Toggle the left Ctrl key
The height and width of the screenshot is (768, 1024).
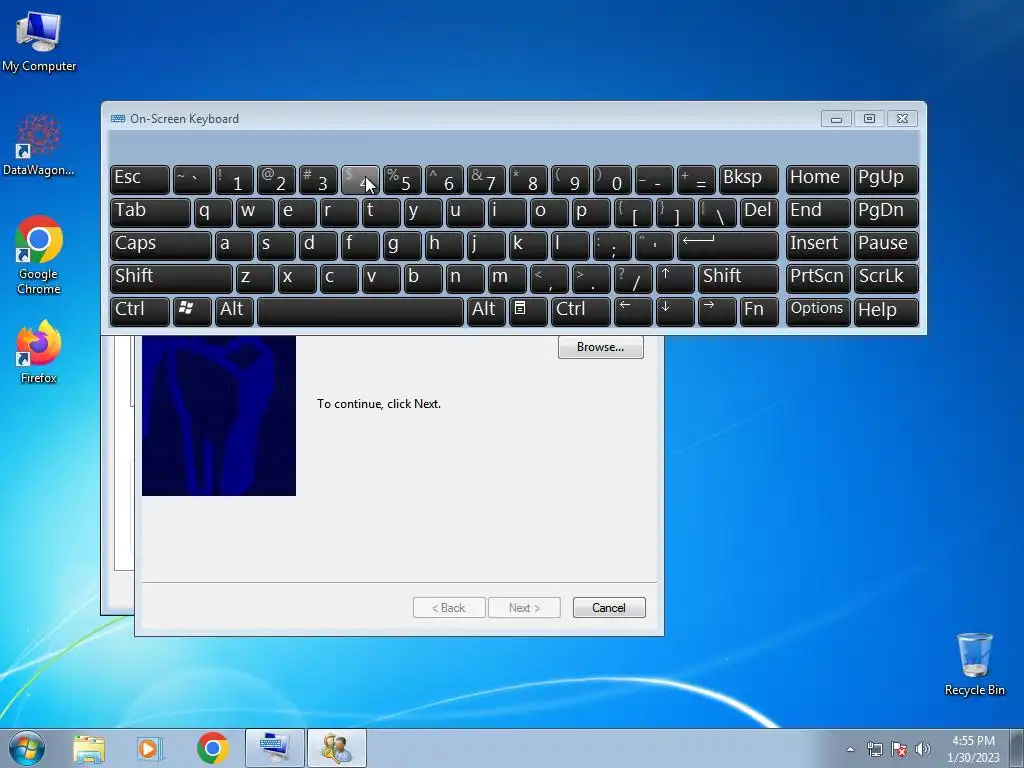140,311
